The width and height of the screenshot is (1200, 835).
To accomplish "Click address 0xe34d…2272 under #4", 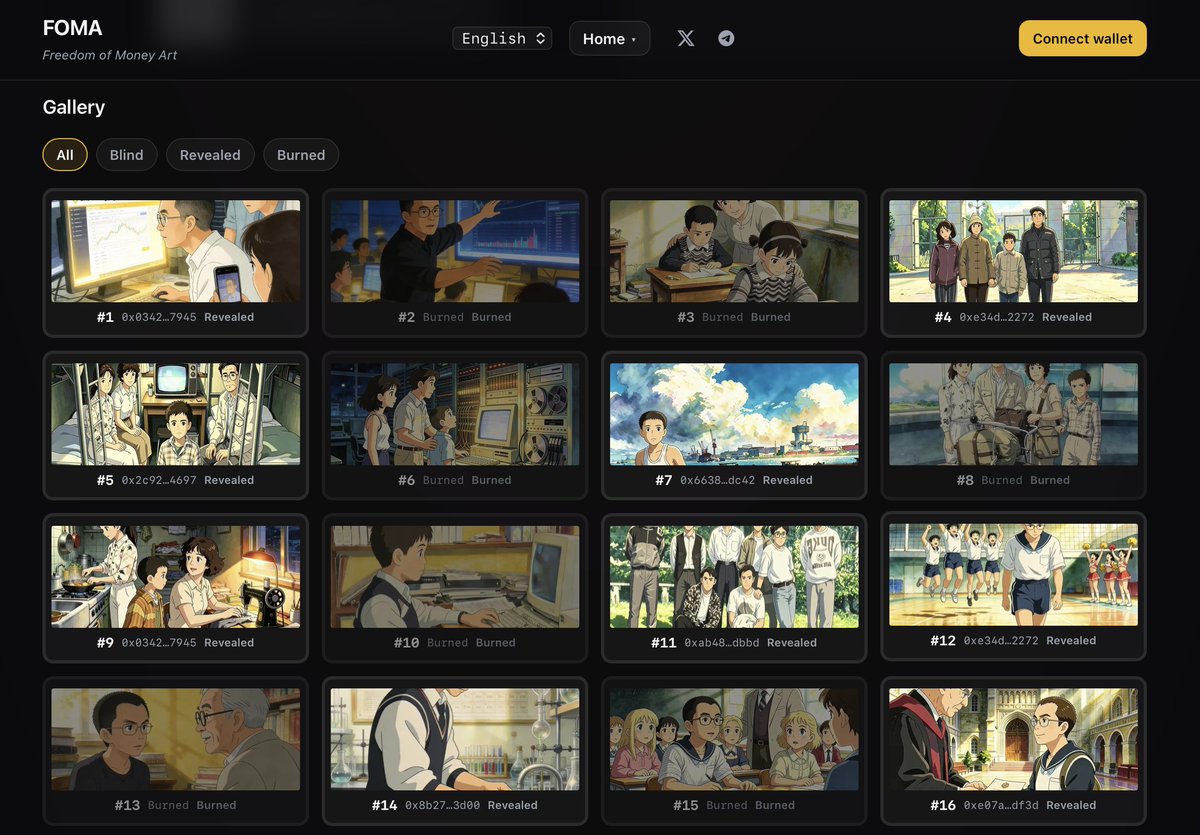I will pyautogui.click(x=997, y=317).
